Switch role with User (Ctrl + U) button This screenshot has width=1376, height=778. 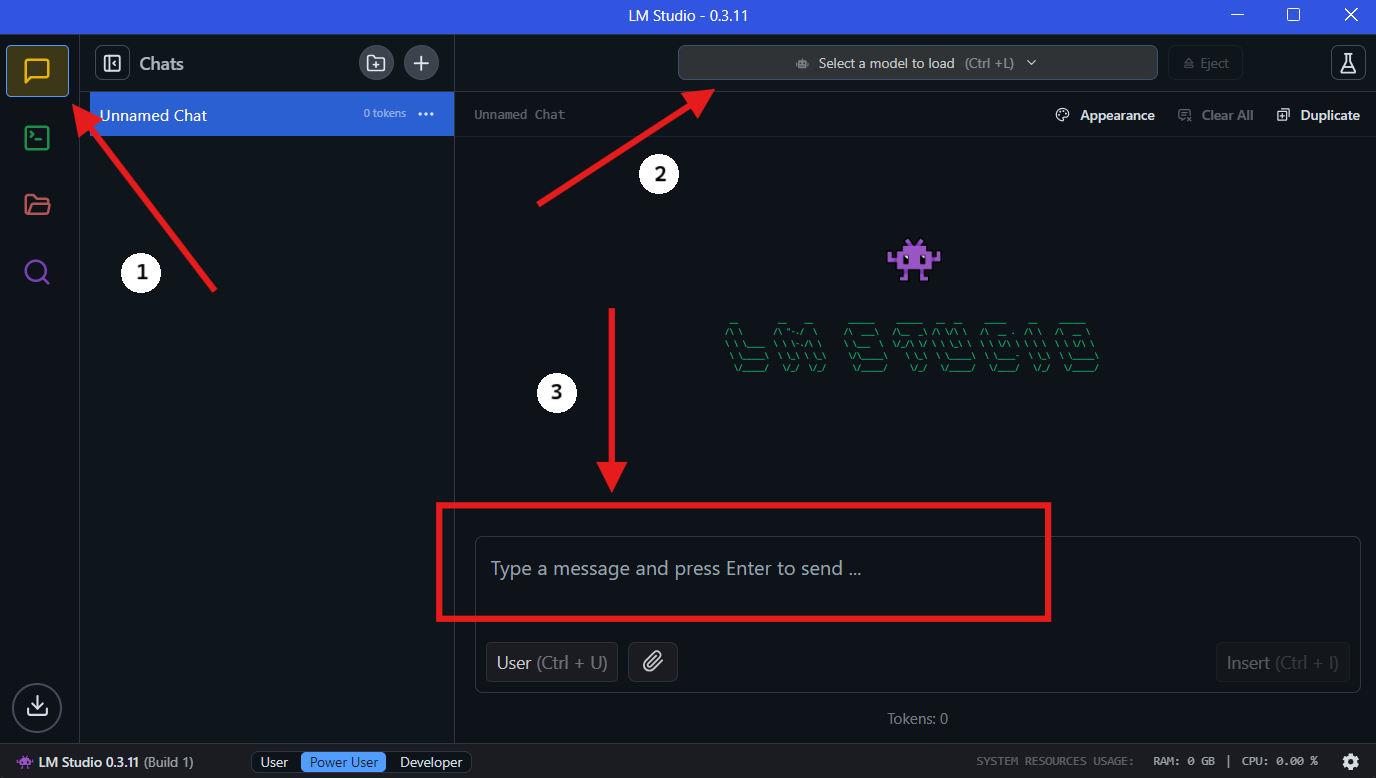552,662
